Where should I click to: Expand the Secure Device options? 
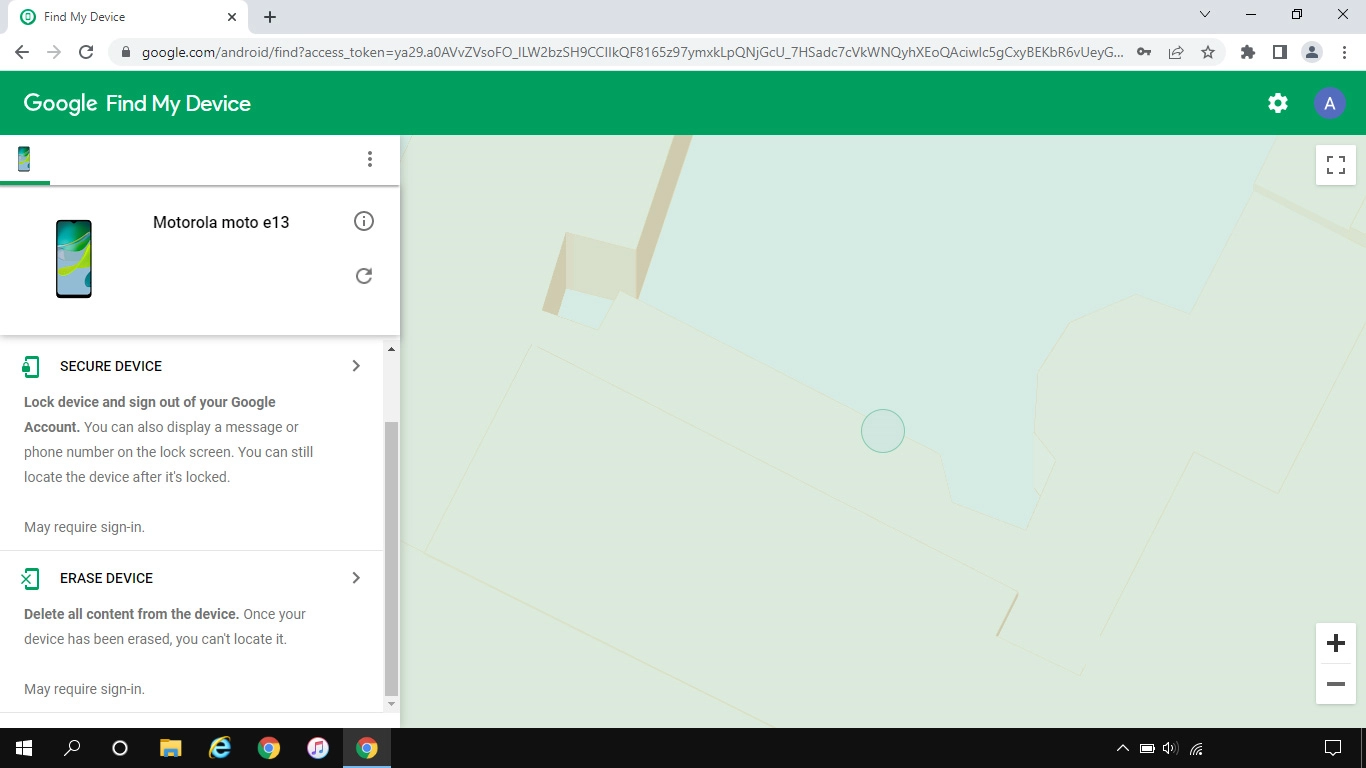355,366
